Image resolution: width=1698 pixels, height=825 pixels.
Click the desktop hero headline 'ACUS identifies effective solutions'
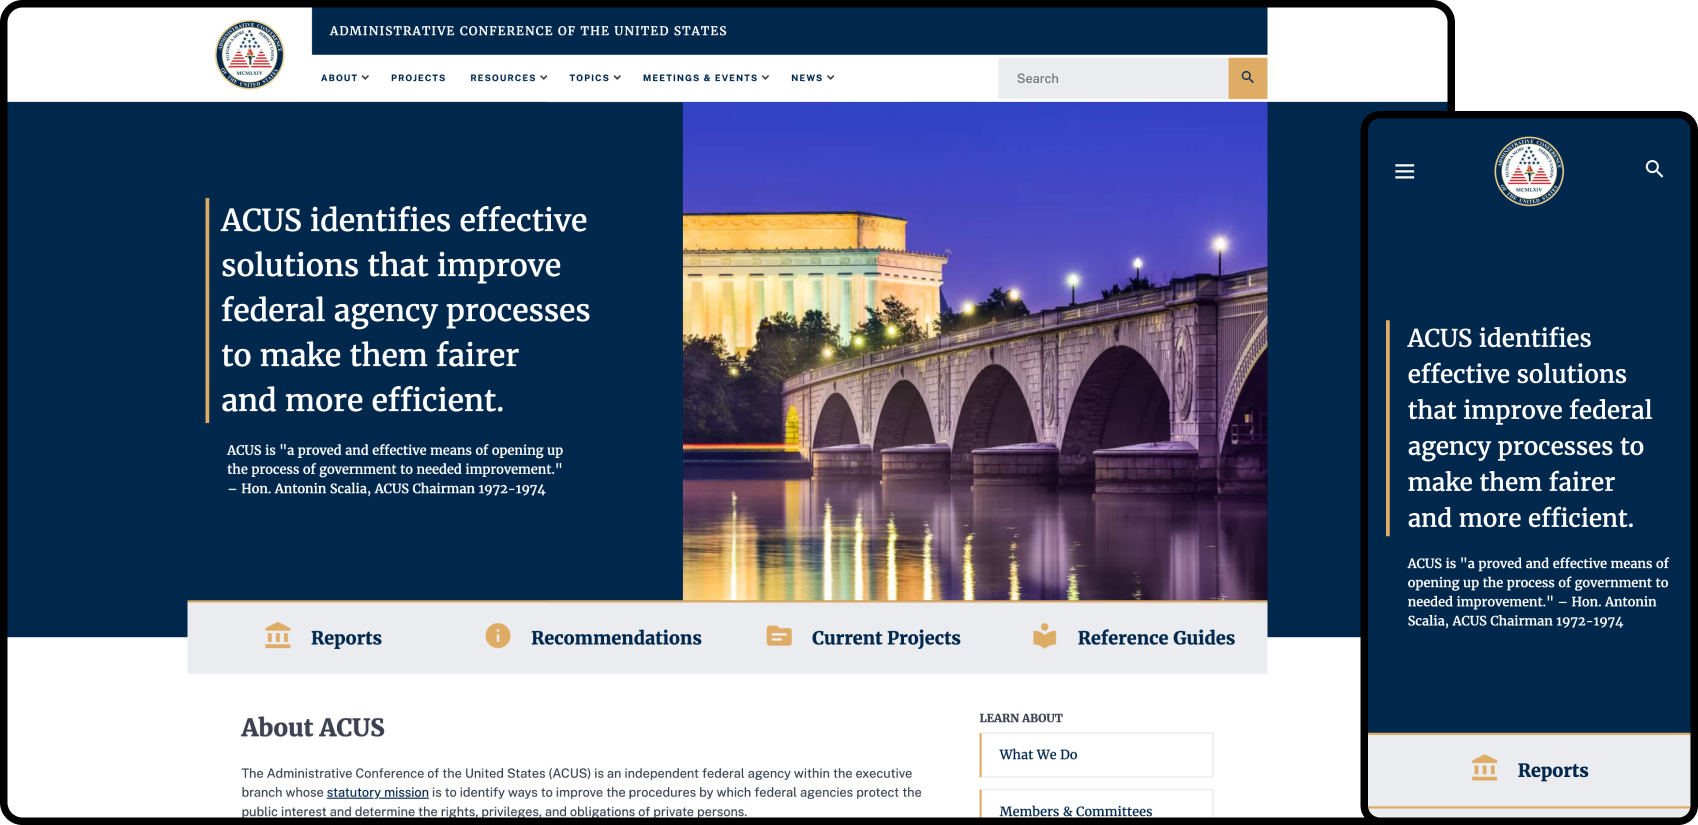point(405,309)
